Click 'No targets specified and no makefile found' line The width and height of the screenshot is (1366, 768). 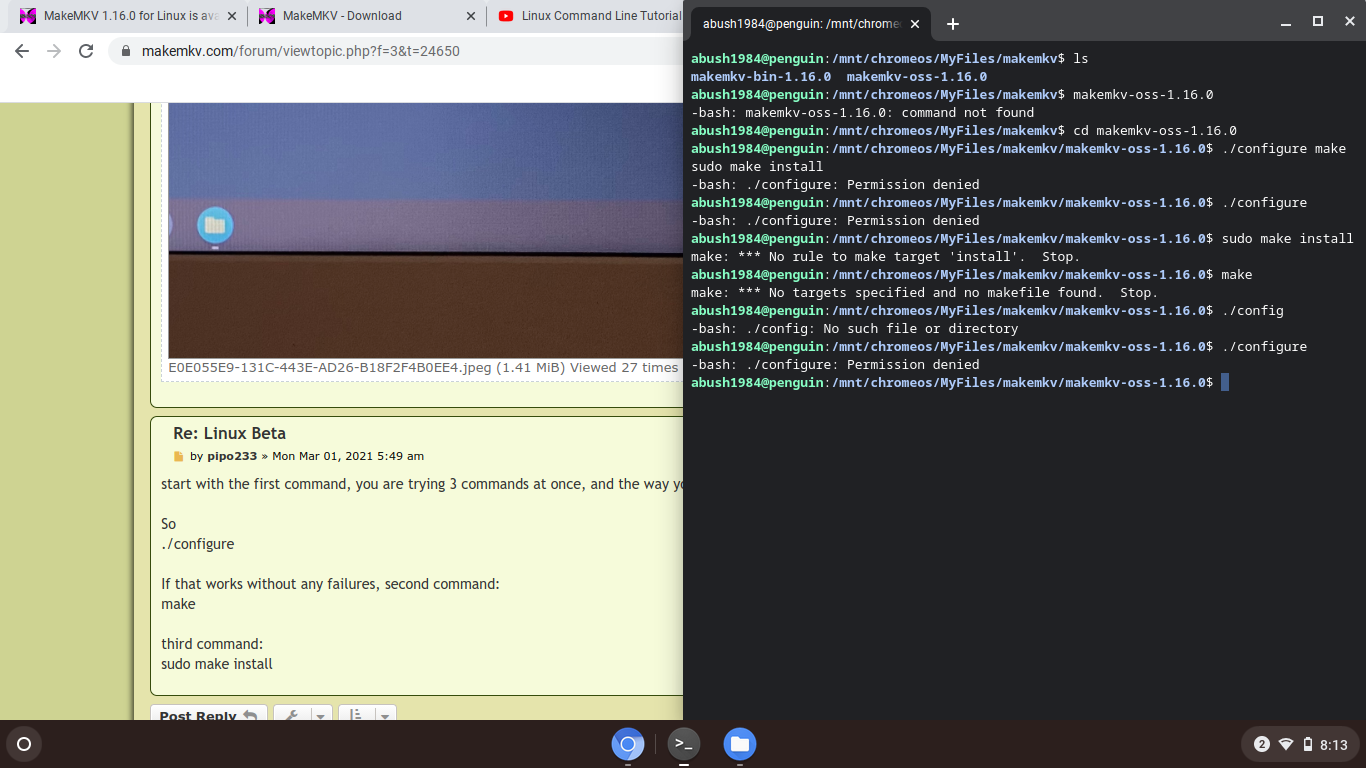[x=924, y=292]
